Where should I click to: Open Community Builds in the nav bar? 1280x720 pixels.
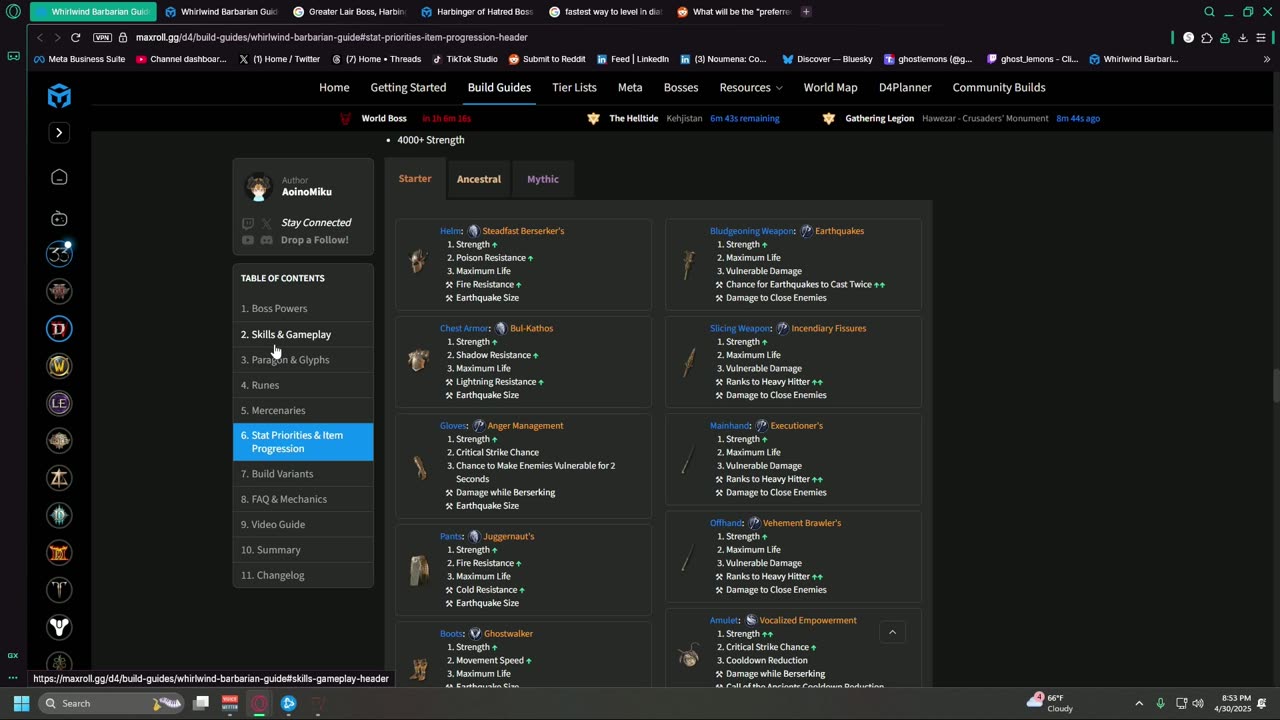click(x=999, y=87)
